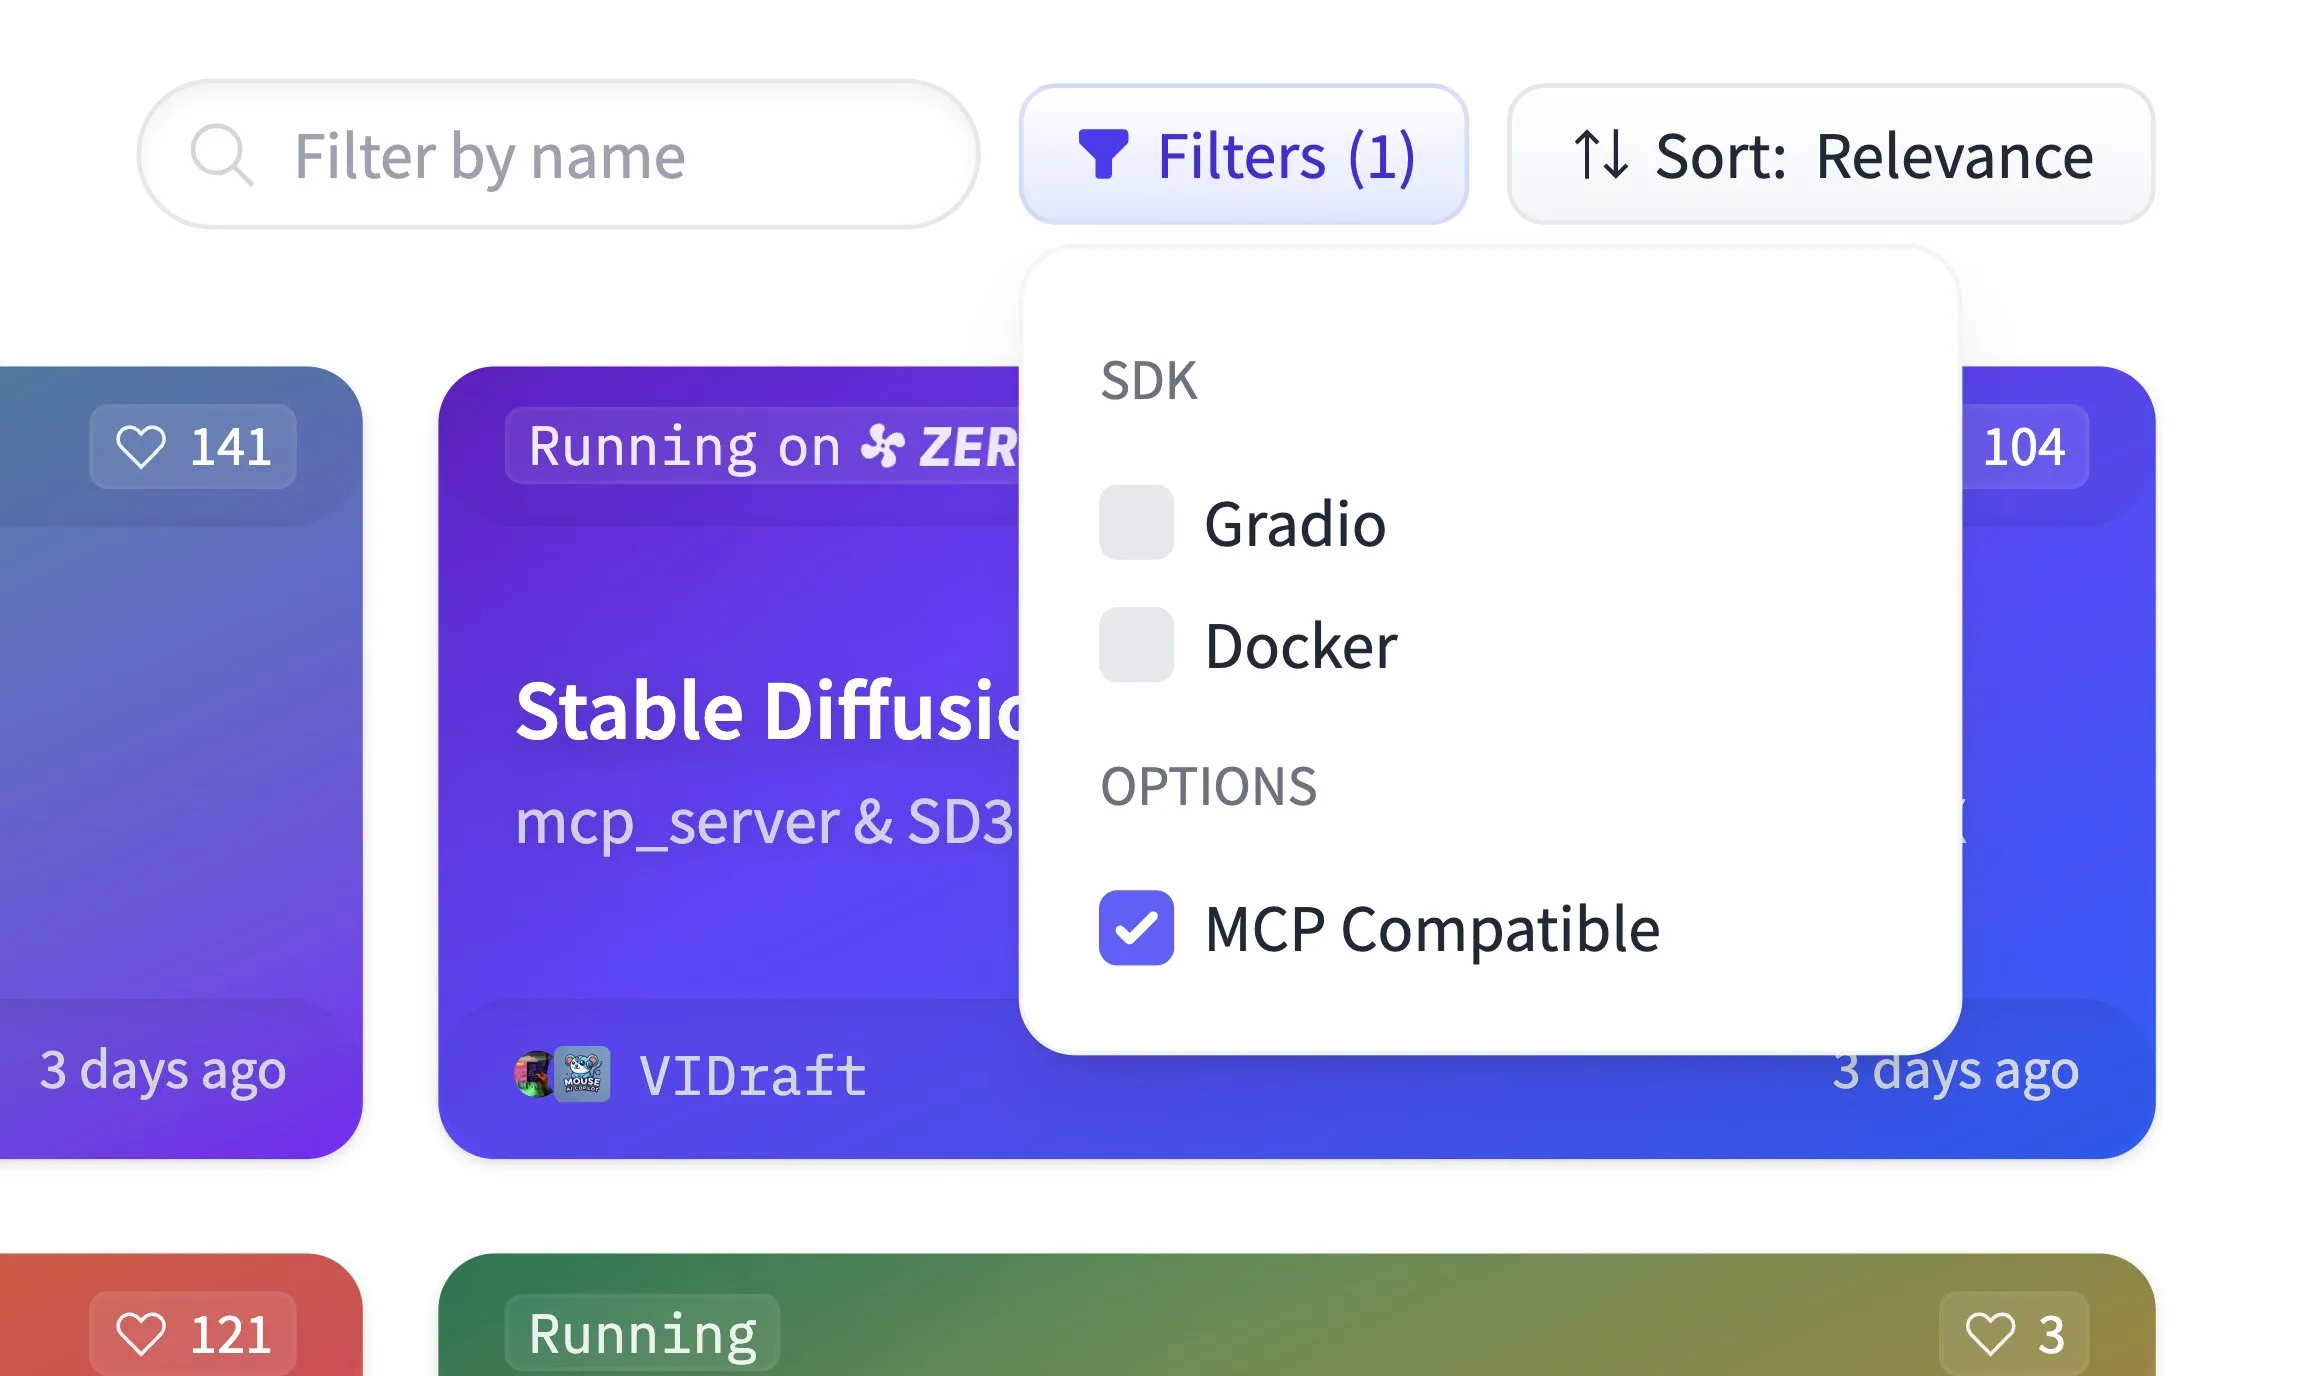Screen dimensions: 2320x1376
Task: Click the Running on ZERO badge
Action: click(x=763, y=447)
